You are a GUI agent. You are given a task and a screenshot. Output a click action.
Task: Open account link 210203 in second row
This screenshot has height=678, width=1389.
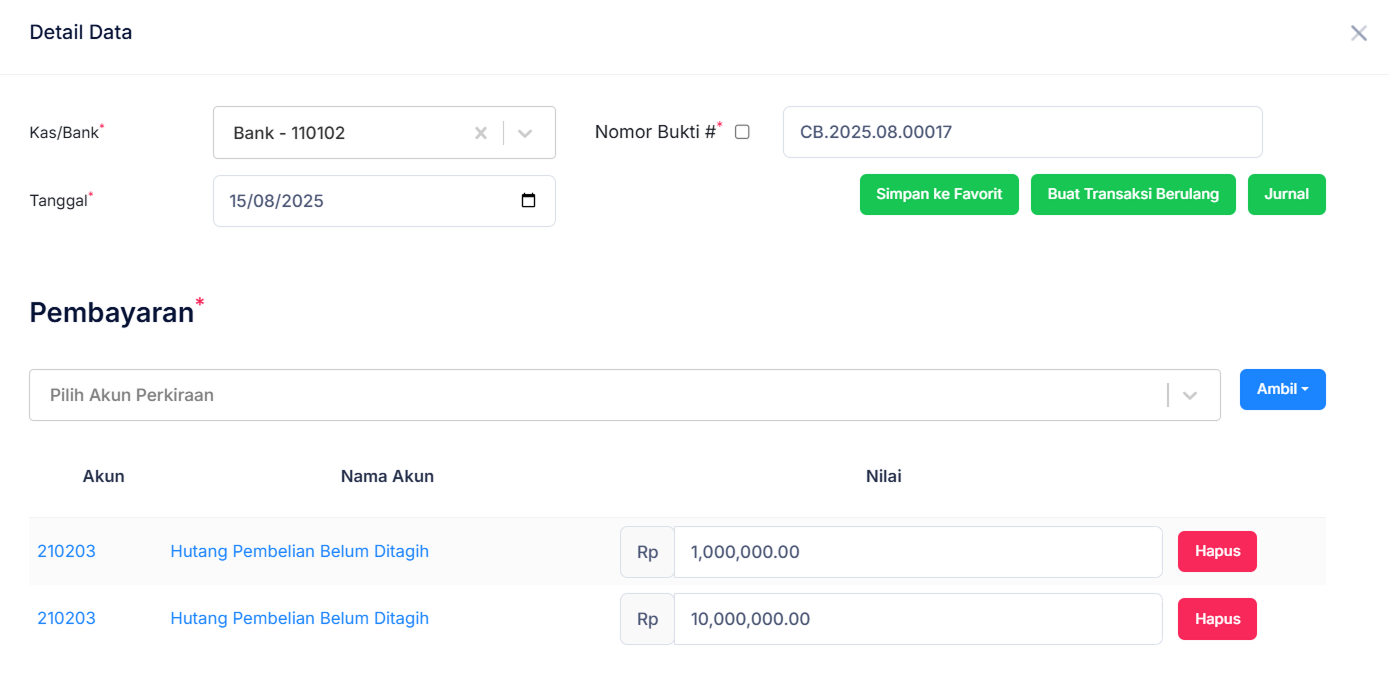(x=66, y=618)
